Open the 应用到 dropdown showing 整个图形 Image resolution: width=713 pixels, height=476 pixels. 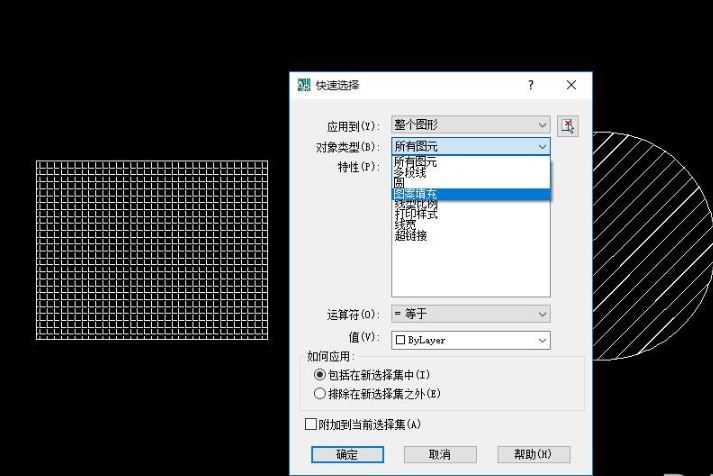471,125
